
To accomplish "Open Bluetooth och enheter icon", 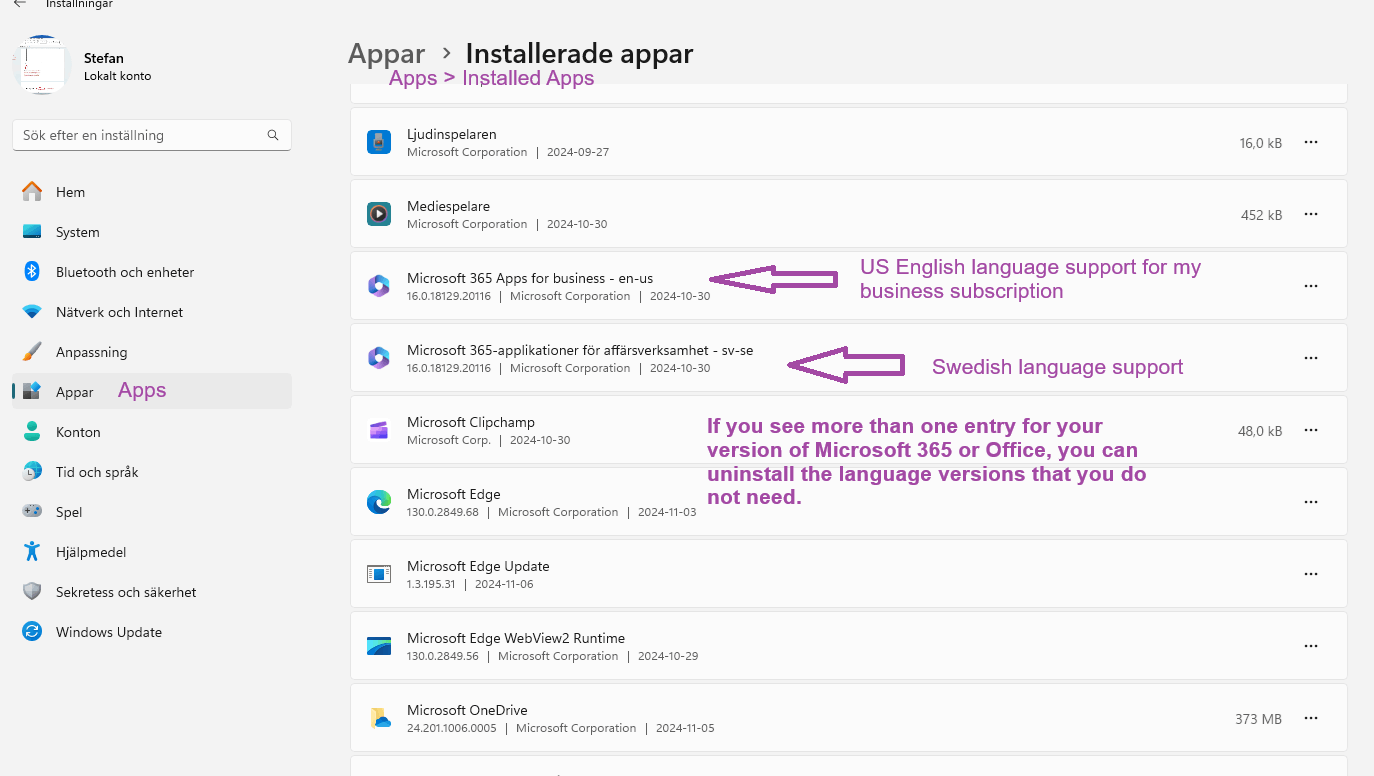I will 32,272.
